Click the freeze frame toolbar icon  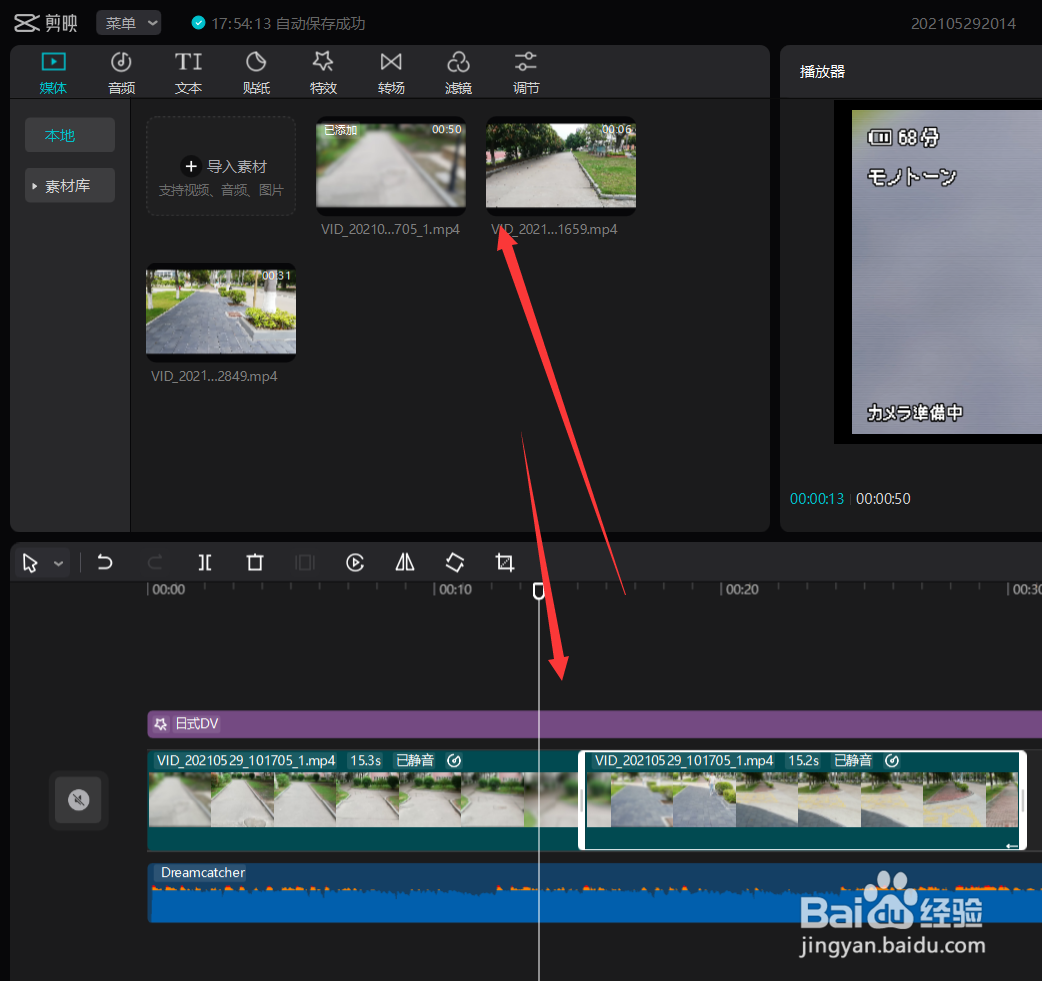[305, 563]
